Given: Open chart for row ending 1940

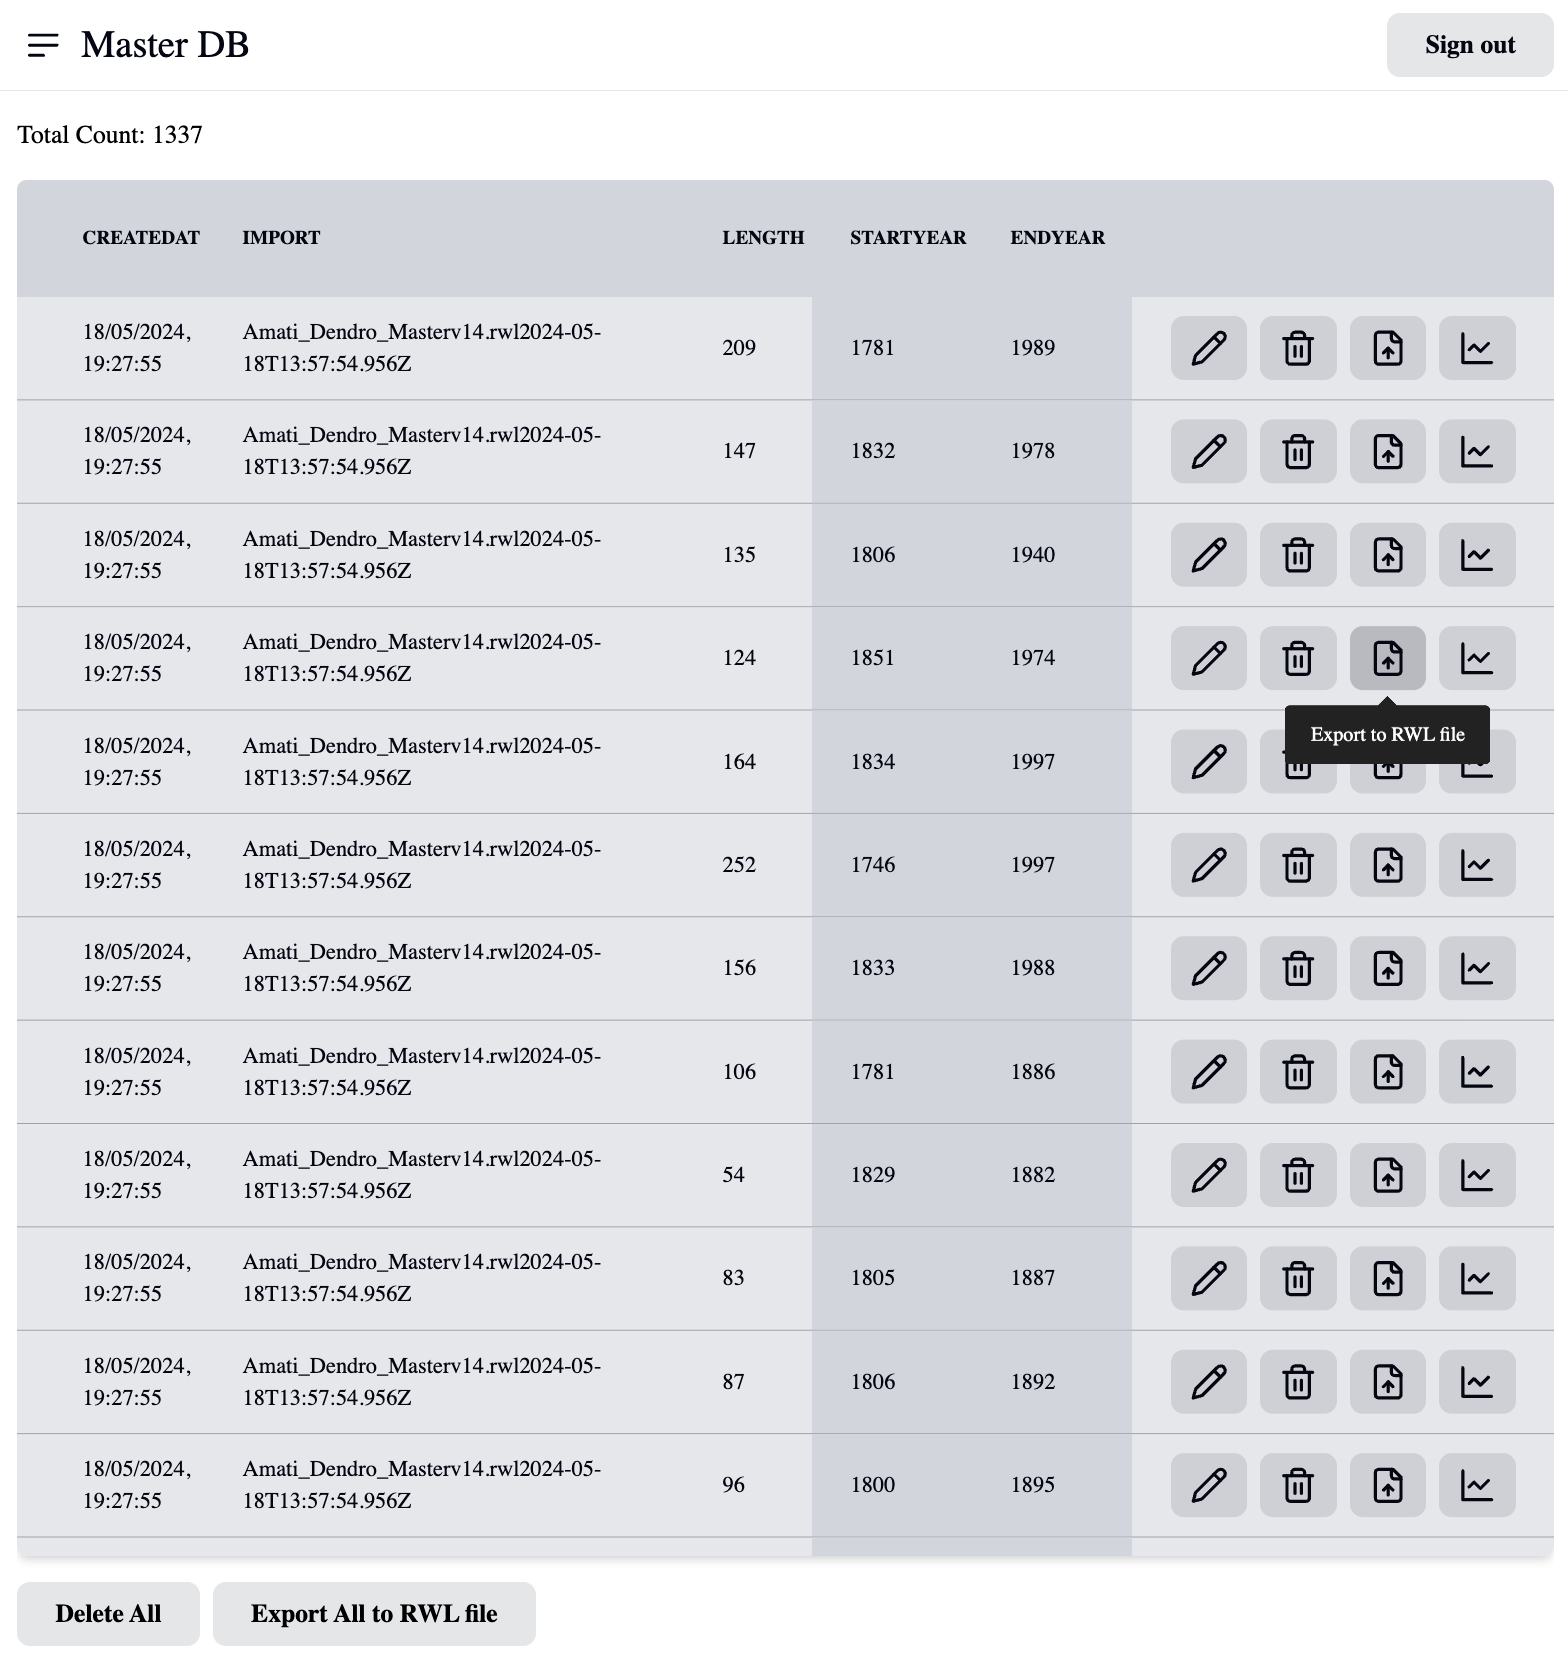Looking at the screenshot, I should coord(1477,555).
